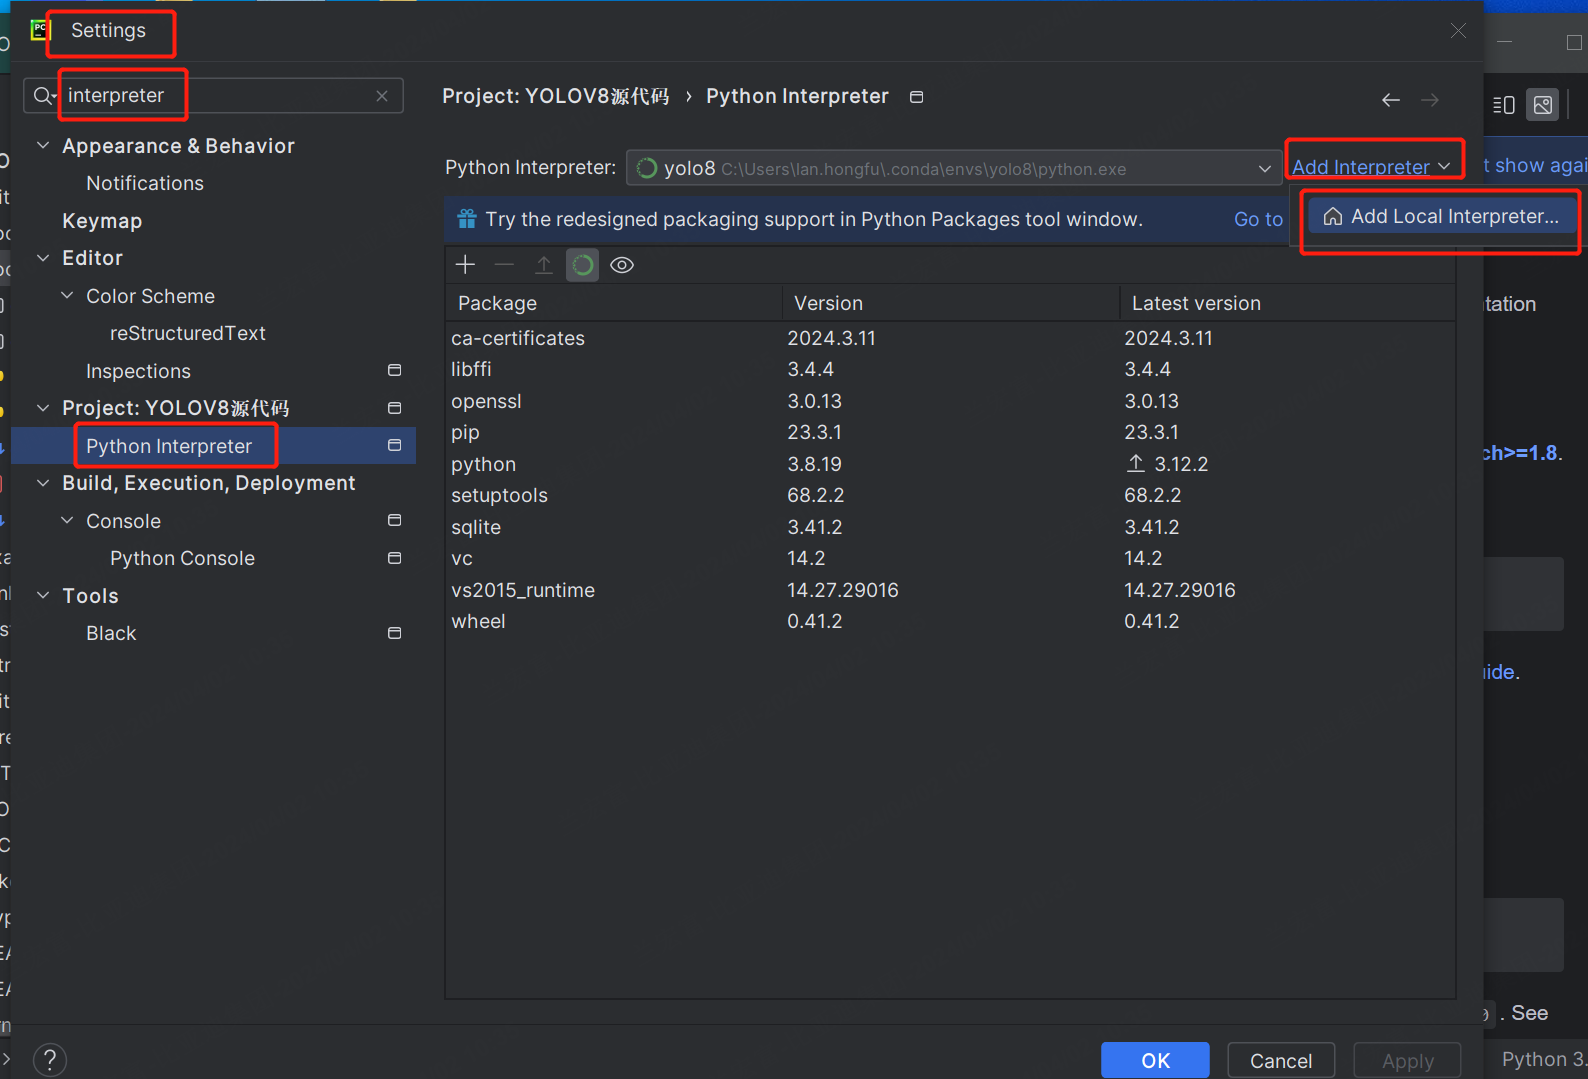Viewport: 1588px width, 1079px height.
Task: Click the project-scope icon on the Console row
Action: click(x=394, y=520)
